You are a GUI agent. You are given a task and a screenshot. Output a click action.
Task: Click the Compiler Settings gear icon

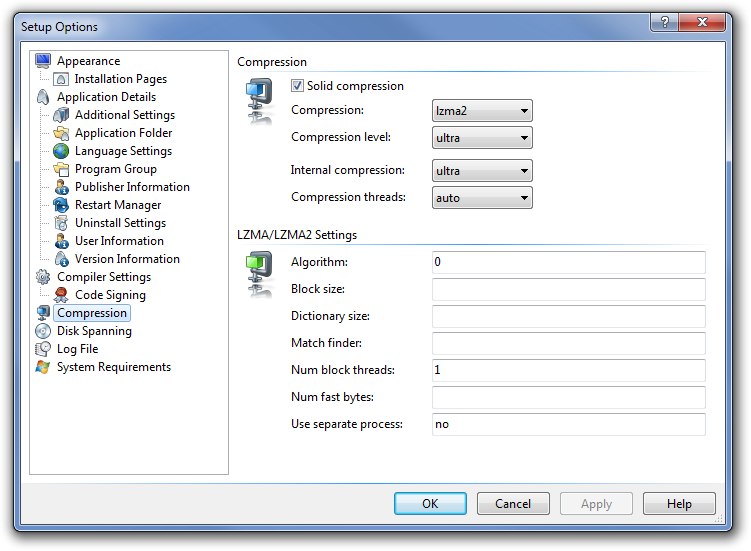[x=43, y=277]
